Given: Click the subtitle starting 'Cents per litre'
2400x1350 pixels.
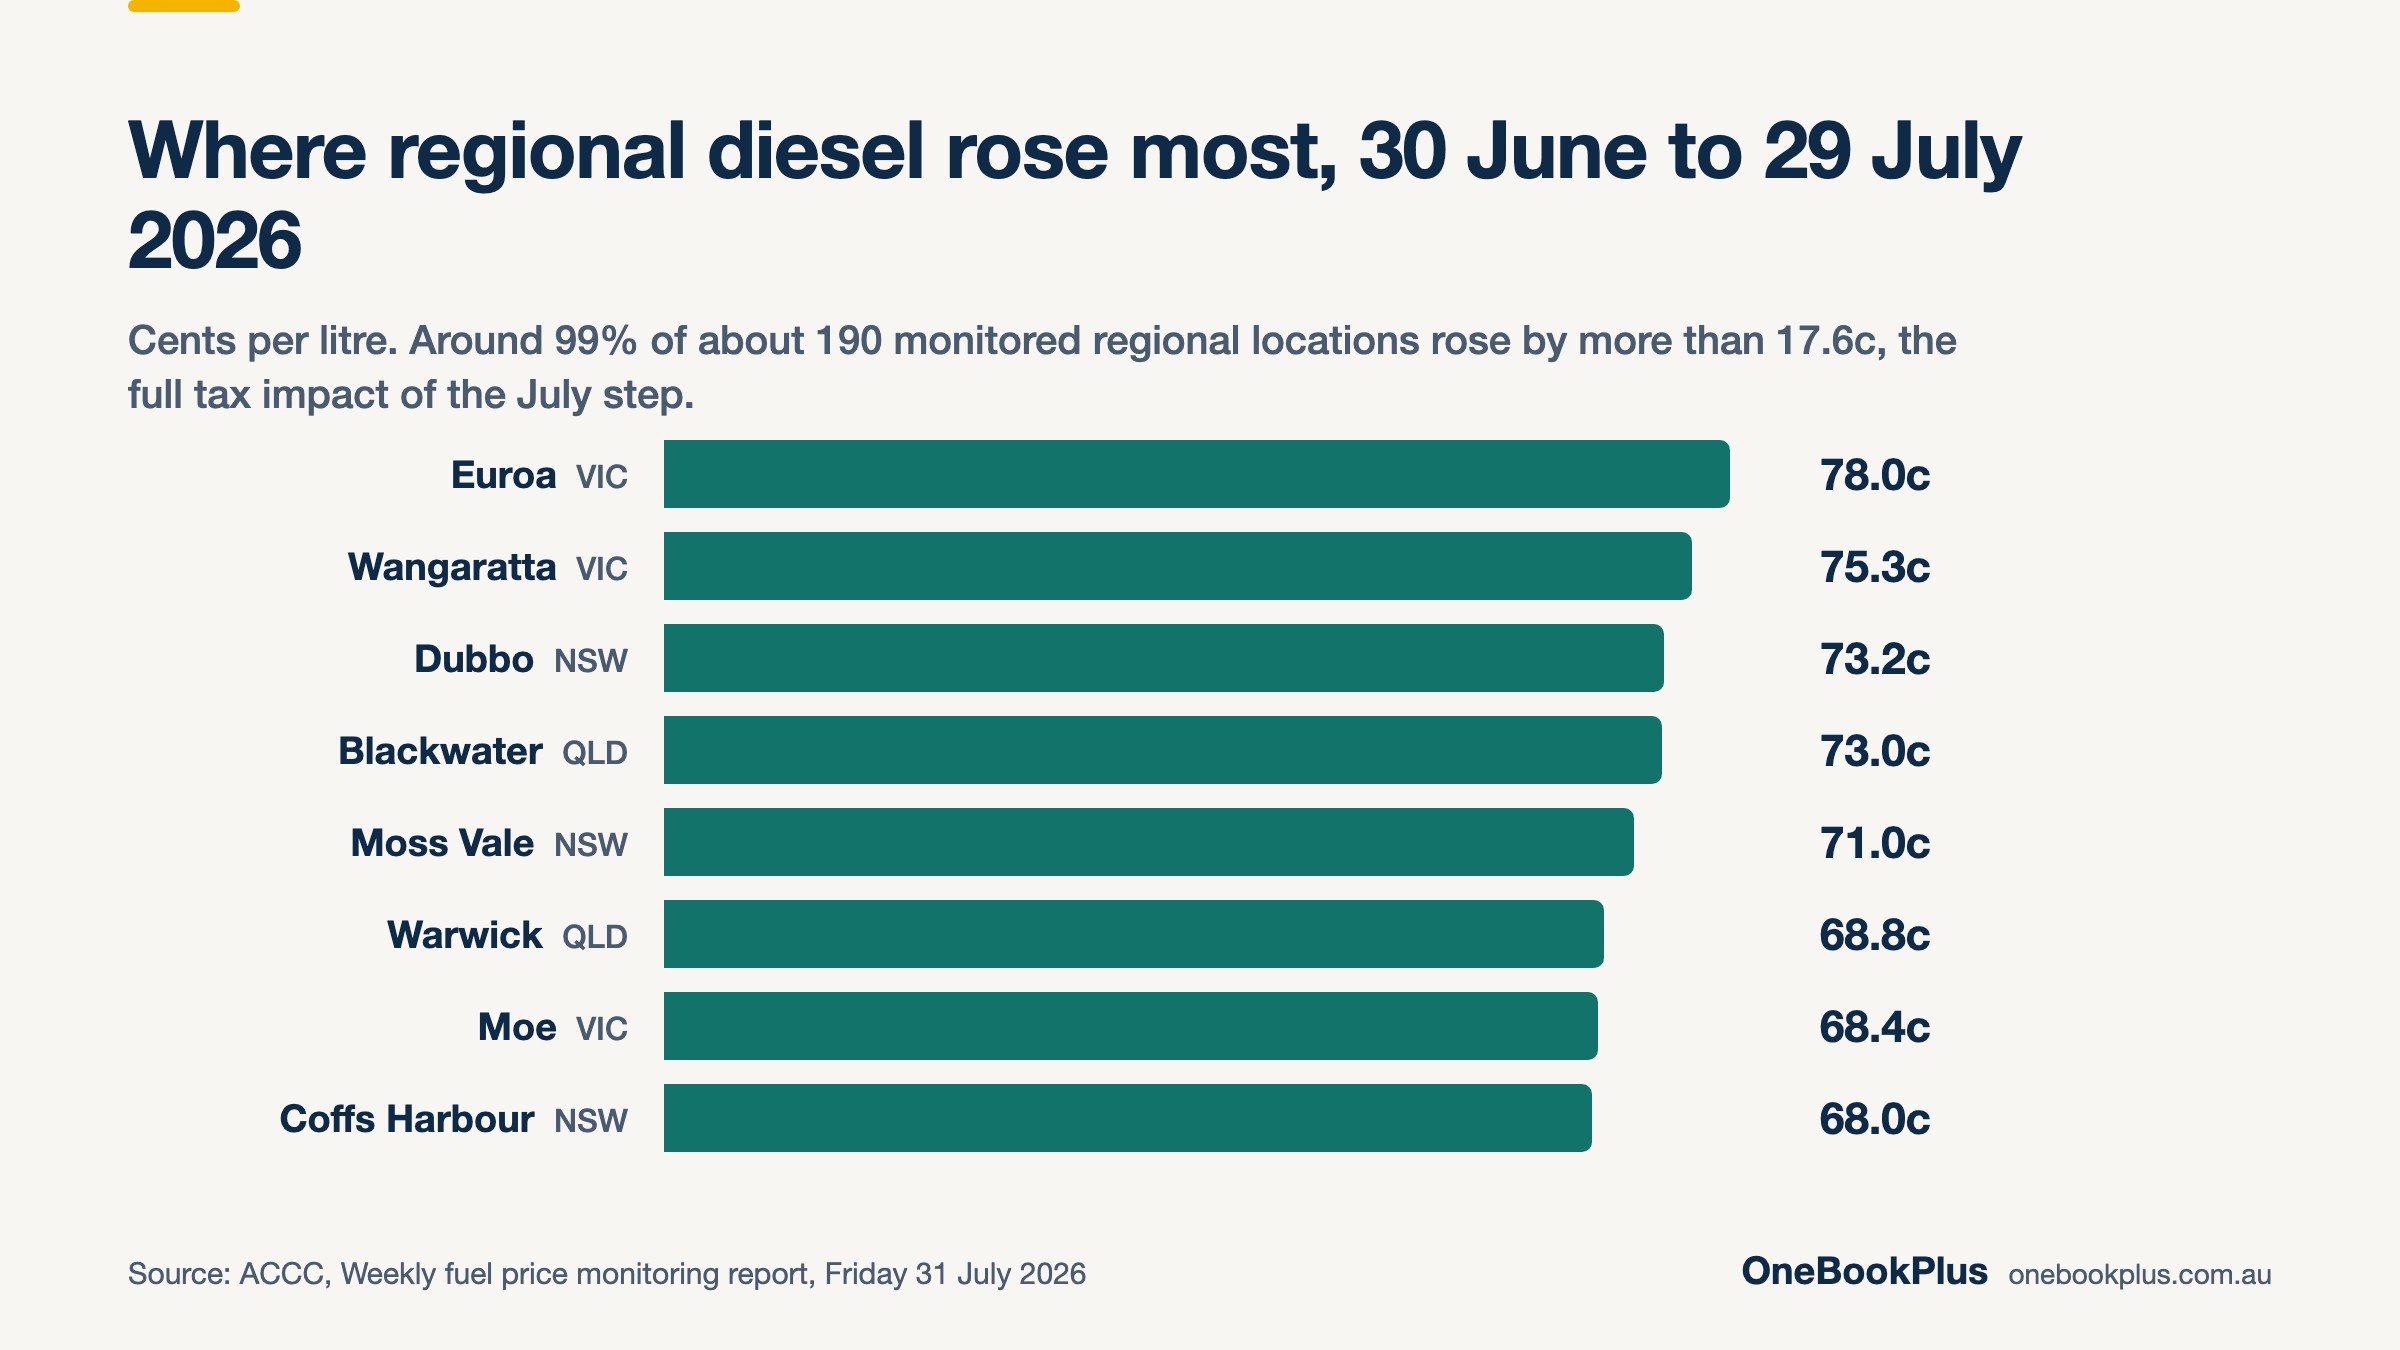Looking at the screenshot, I should click(1042, 367).
